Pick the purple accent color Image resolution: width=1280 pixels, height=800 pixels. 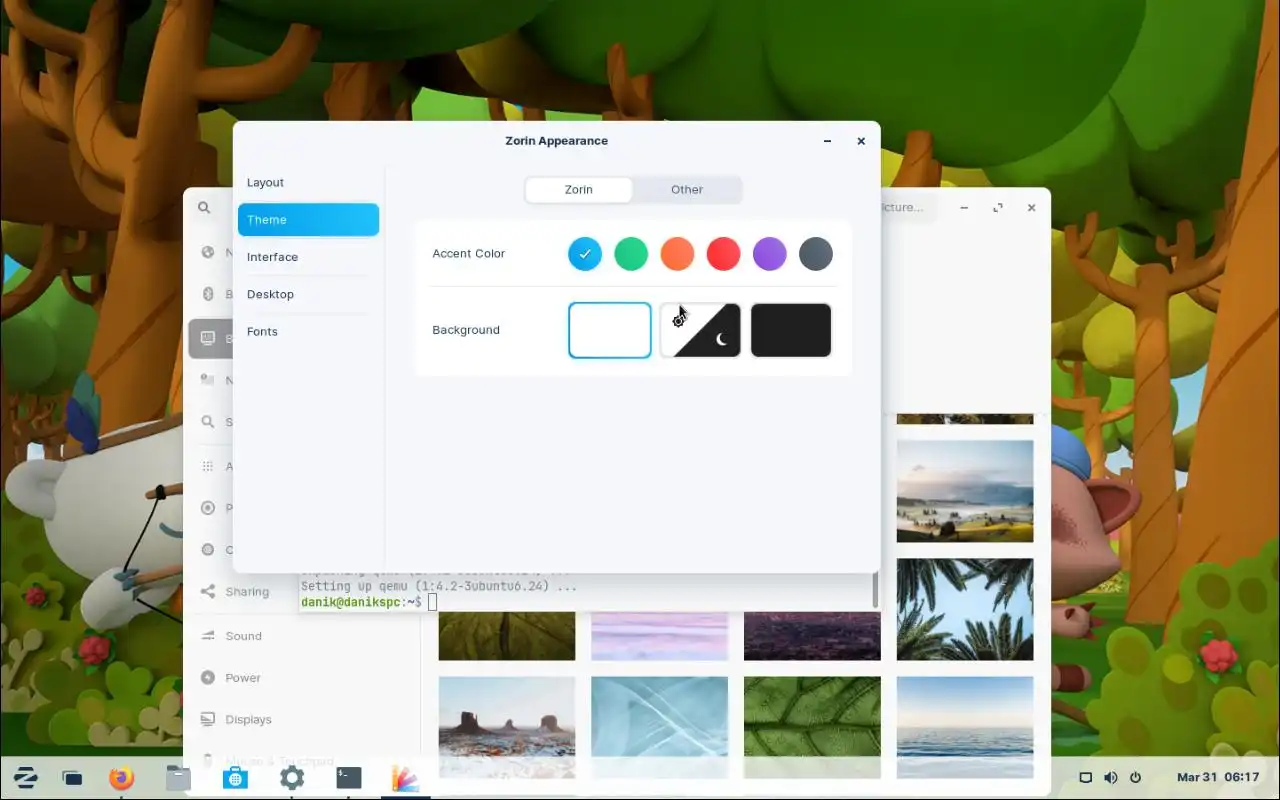[x=769, y=254]
